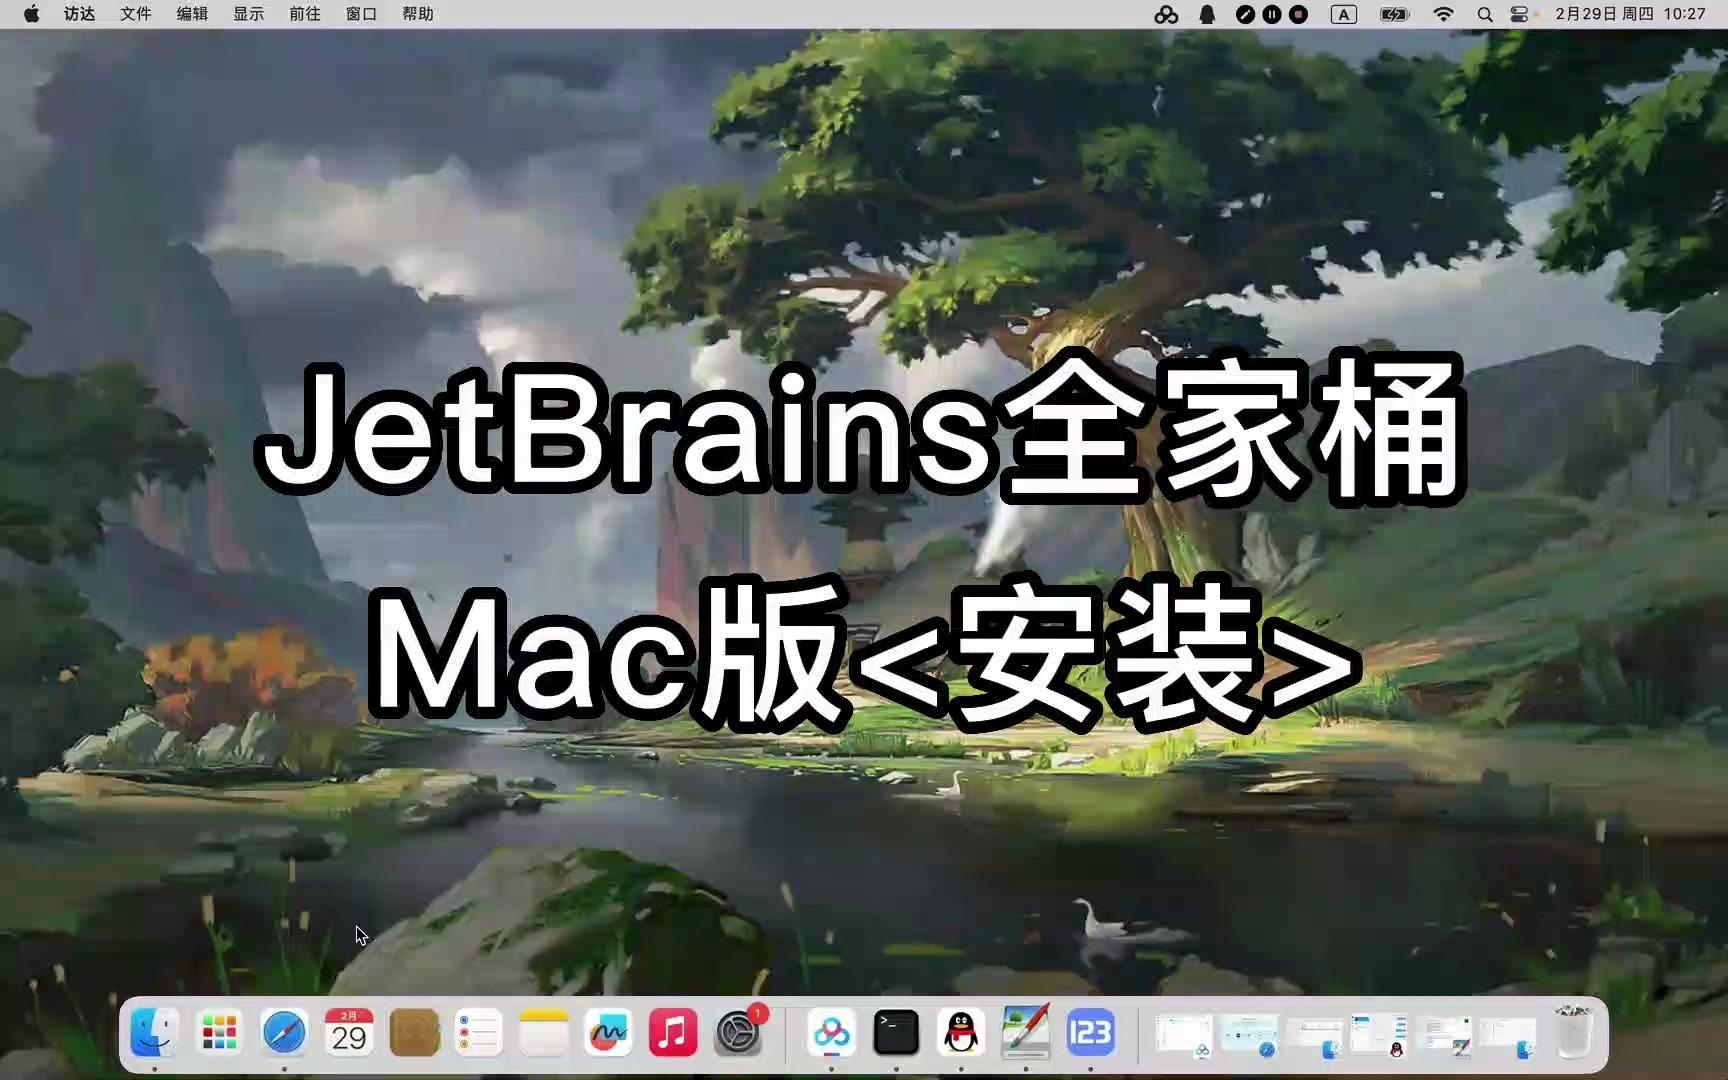Open the Apple menu
This screenshot has height=1080, width=1728.
point(31,14)
